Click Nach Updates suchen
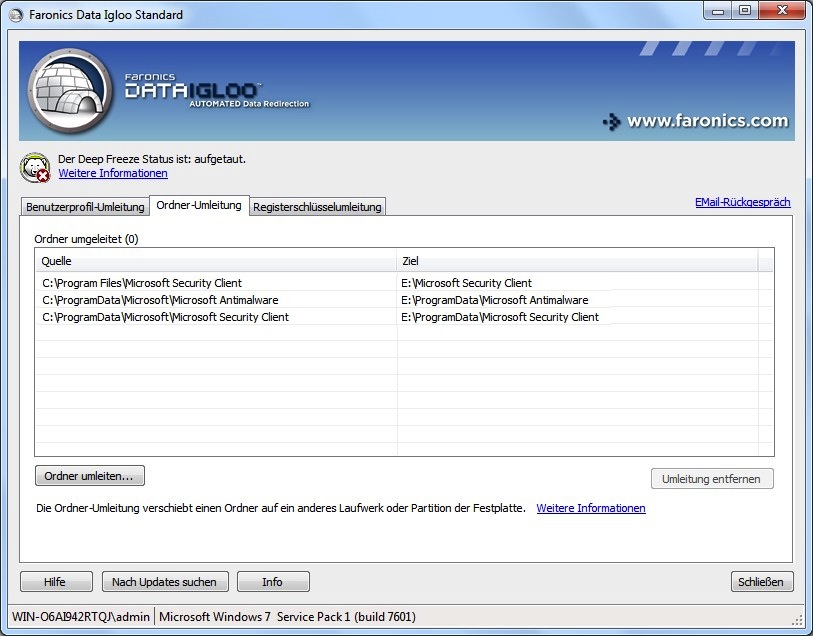The image size is (813, 636). [x=165, y=582]
